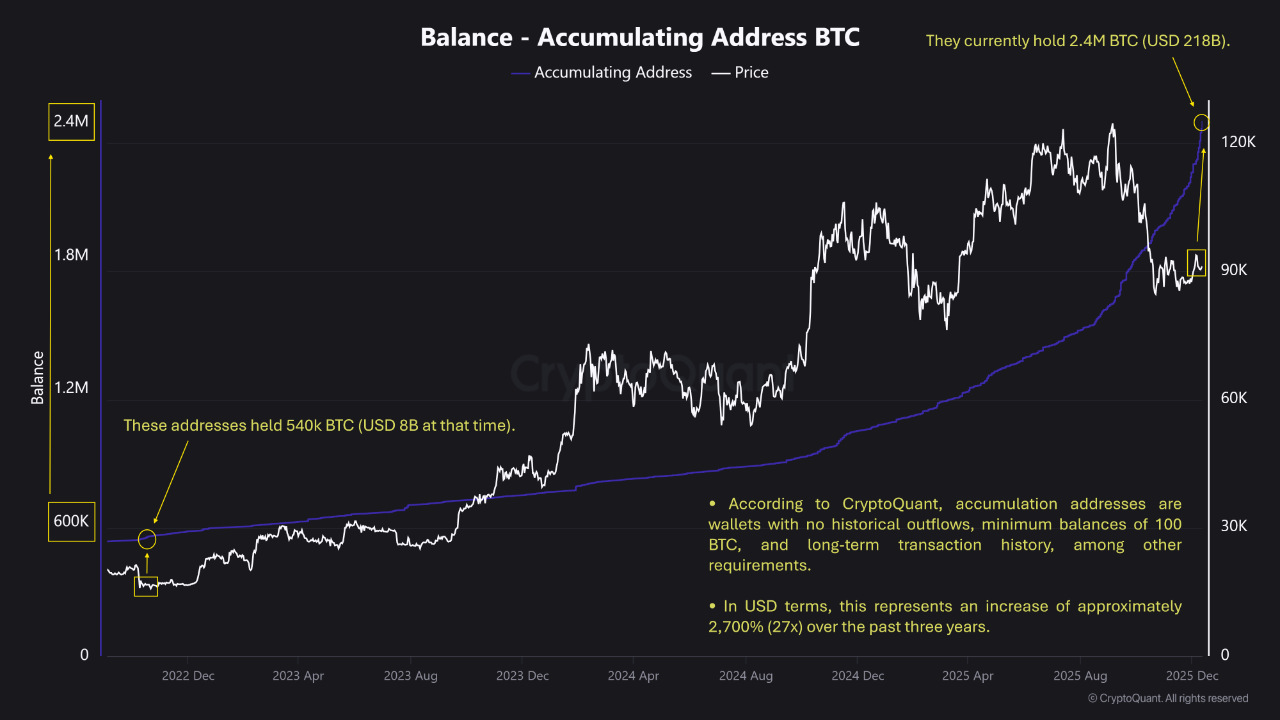
Task: Click the 120K price axis label
Action: click(1238, 142)
